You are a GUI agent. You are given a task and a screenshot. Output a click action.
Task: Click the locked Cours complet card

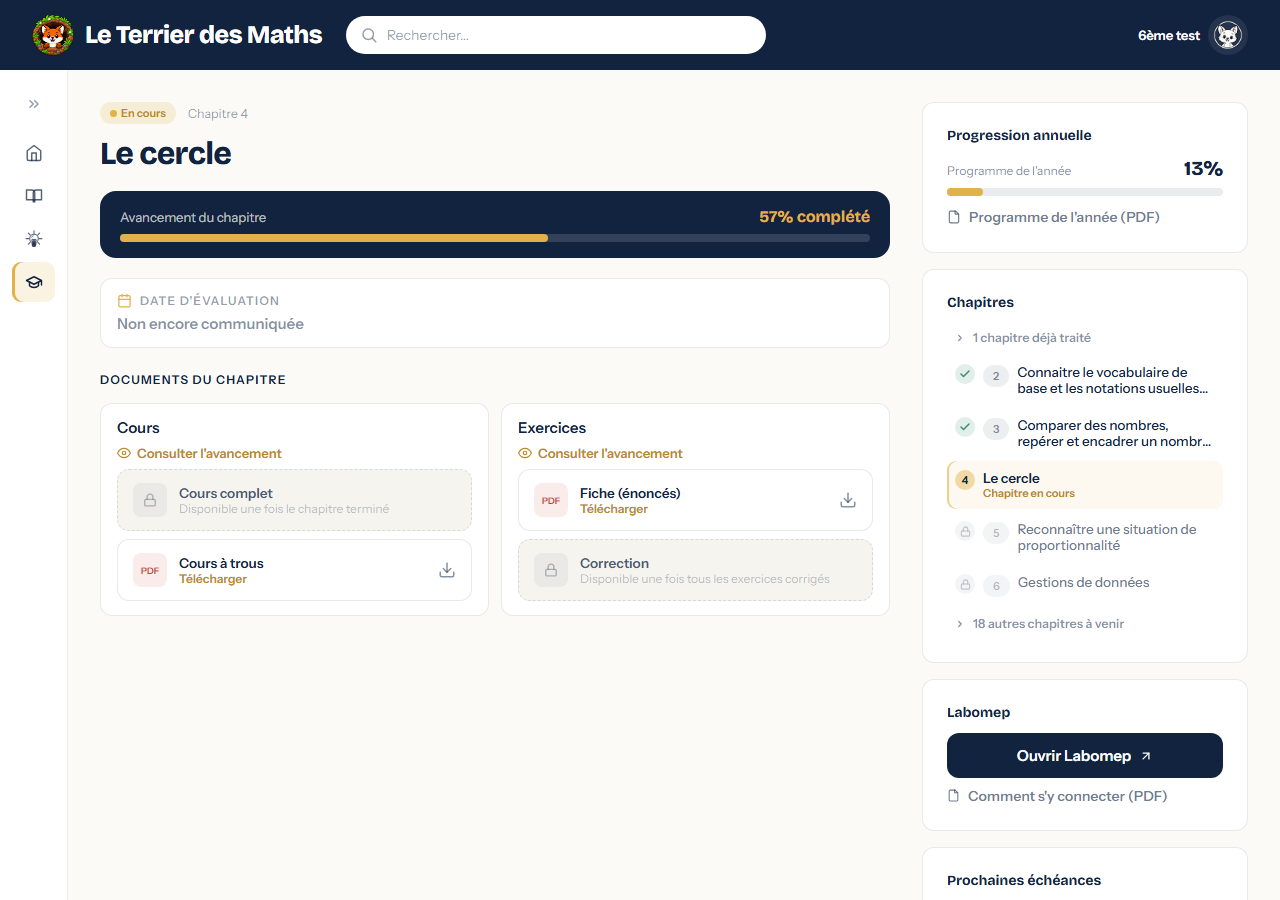tap(294, 500)
